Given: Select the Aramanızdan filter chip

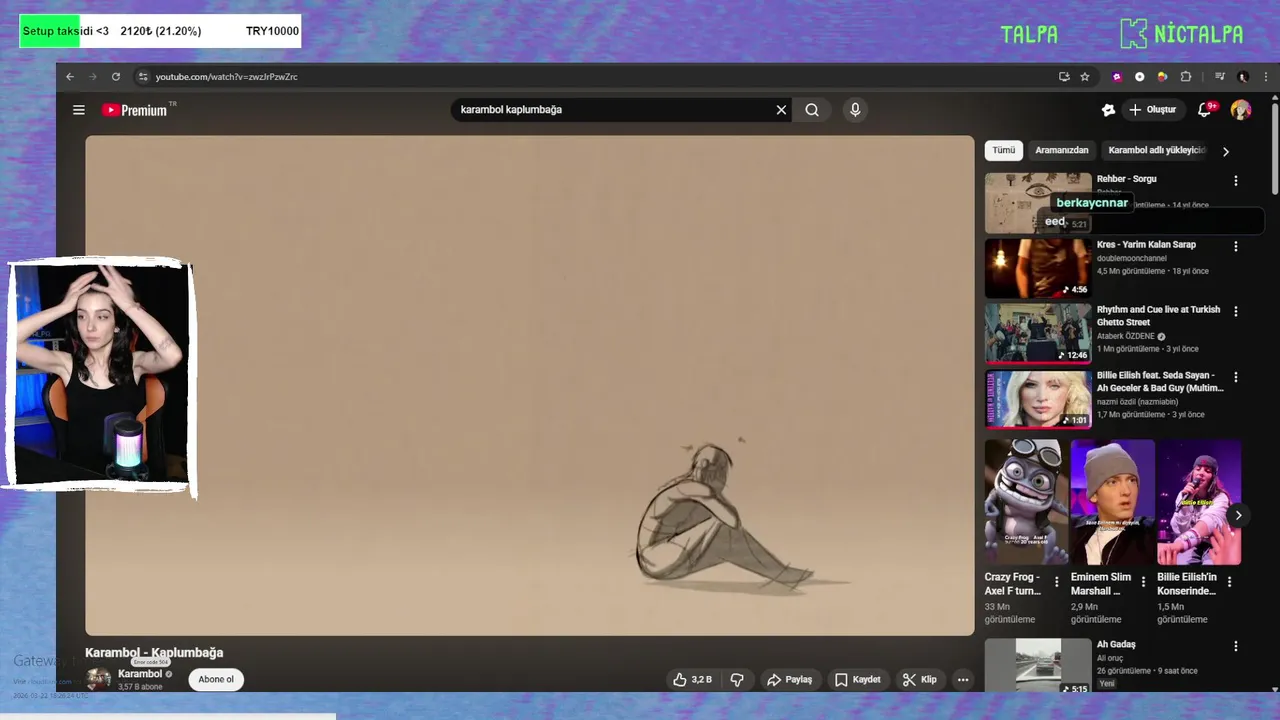Looking at the screenshot, I should point(1062,150).
